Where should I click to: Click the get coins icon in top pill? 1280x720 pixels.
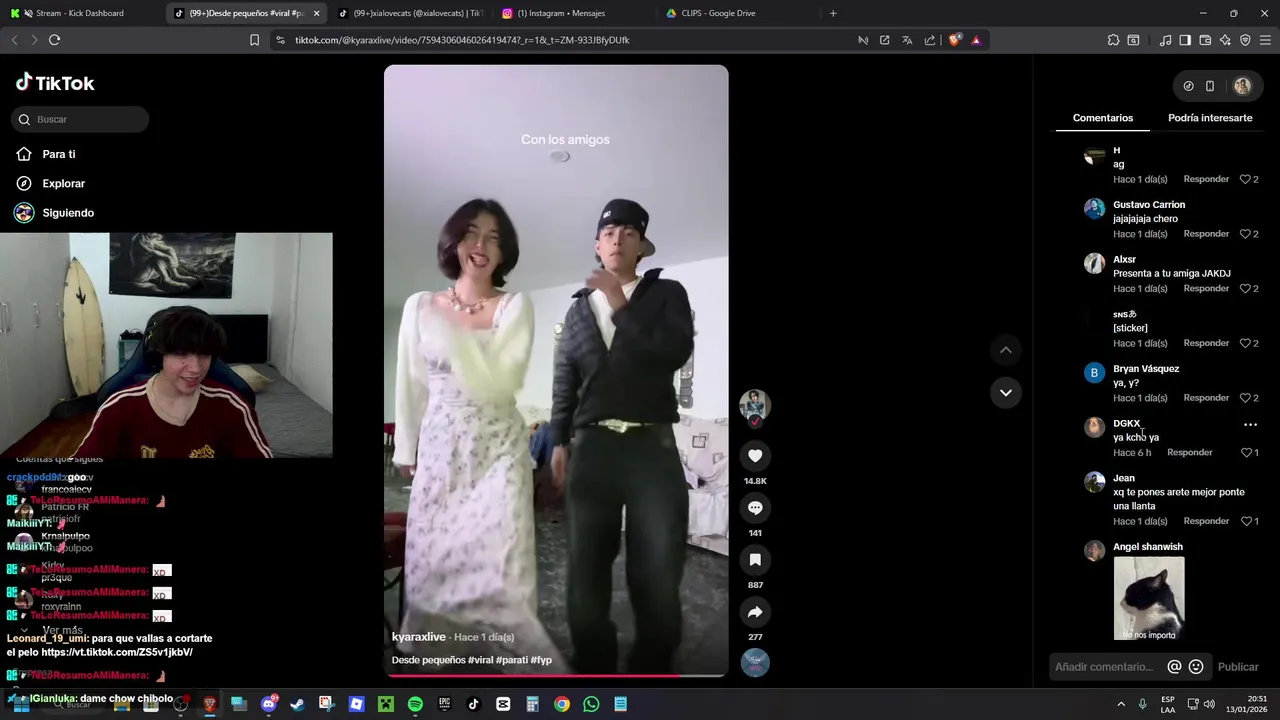point(1188,86)
